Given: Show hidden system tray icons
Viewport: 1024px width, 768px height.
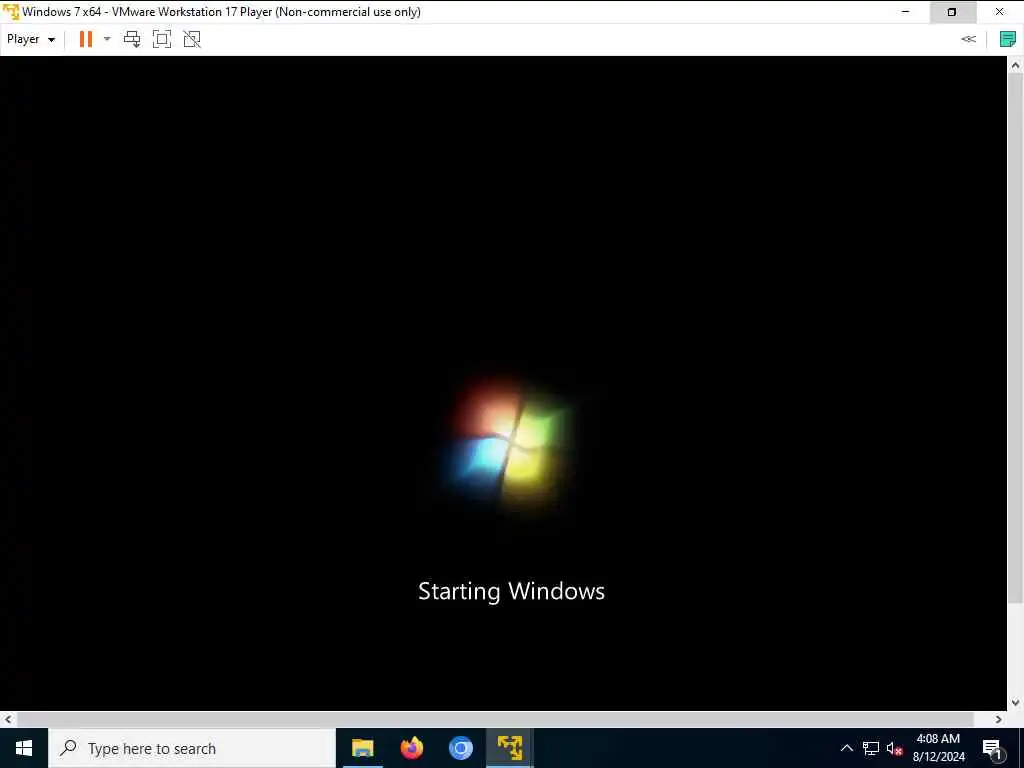Looking at the screenshot, I should pyautogui.click(x=846, y=748).
